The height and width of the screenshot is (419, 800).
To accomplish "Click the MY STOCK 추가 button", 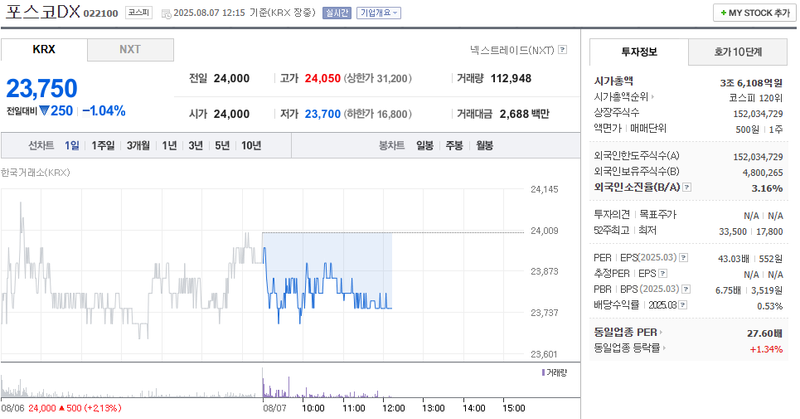I will coord(755,13).
